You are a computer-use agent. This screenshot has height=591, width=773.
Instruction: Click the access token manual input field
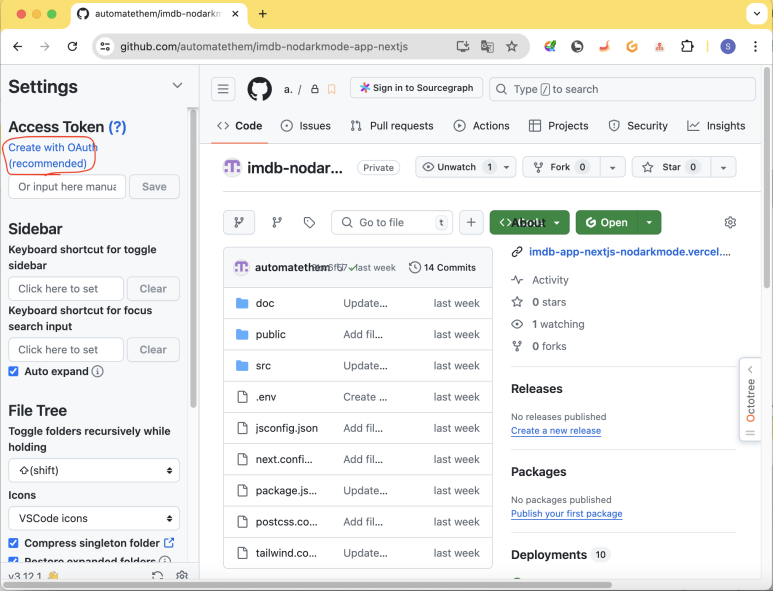coord(67,187)
